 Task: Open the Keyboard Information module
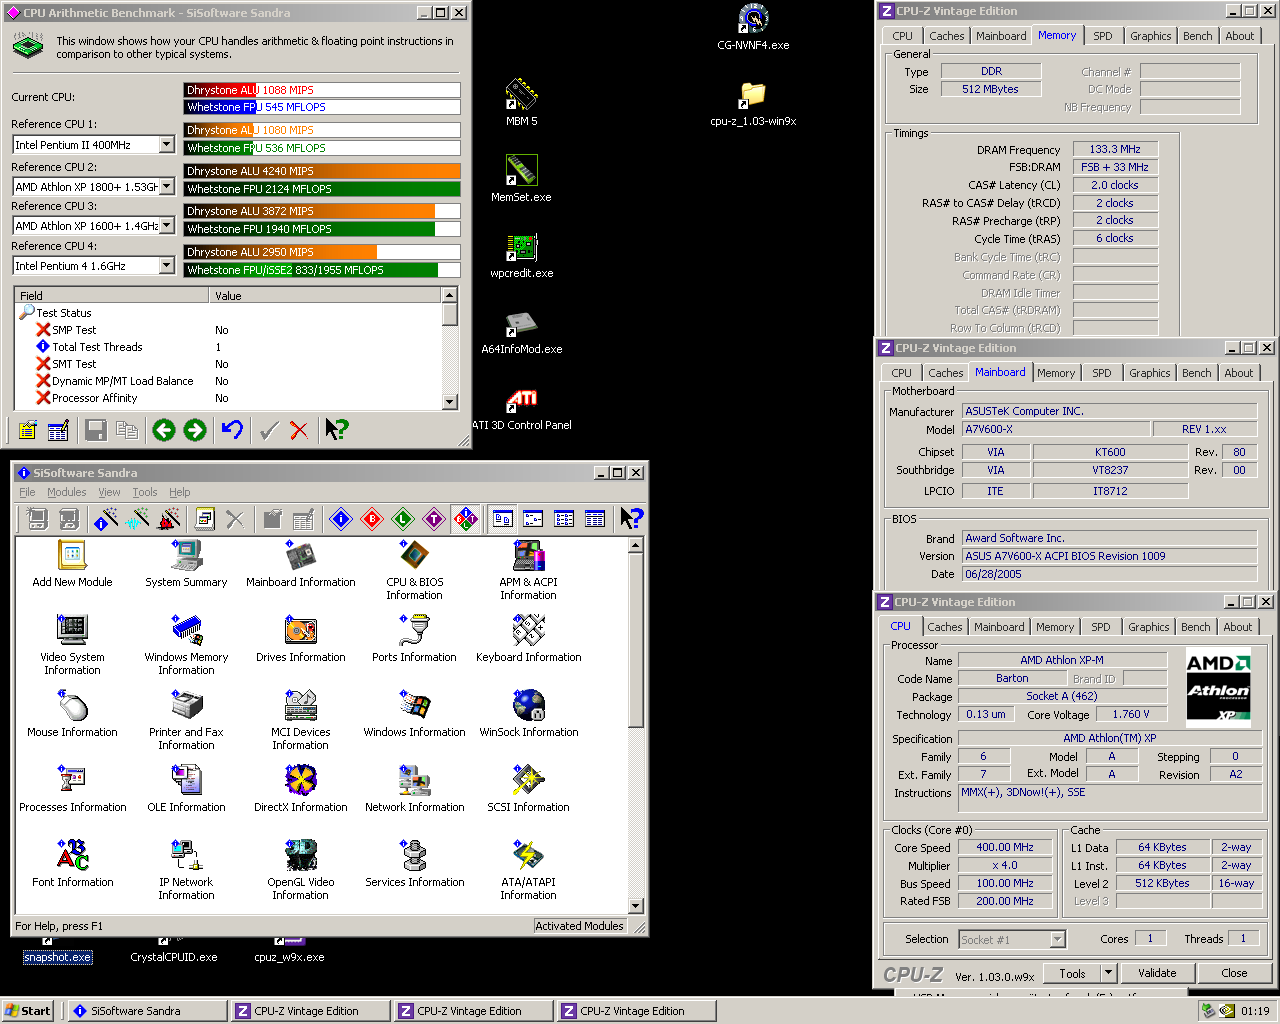pos(529,639)
